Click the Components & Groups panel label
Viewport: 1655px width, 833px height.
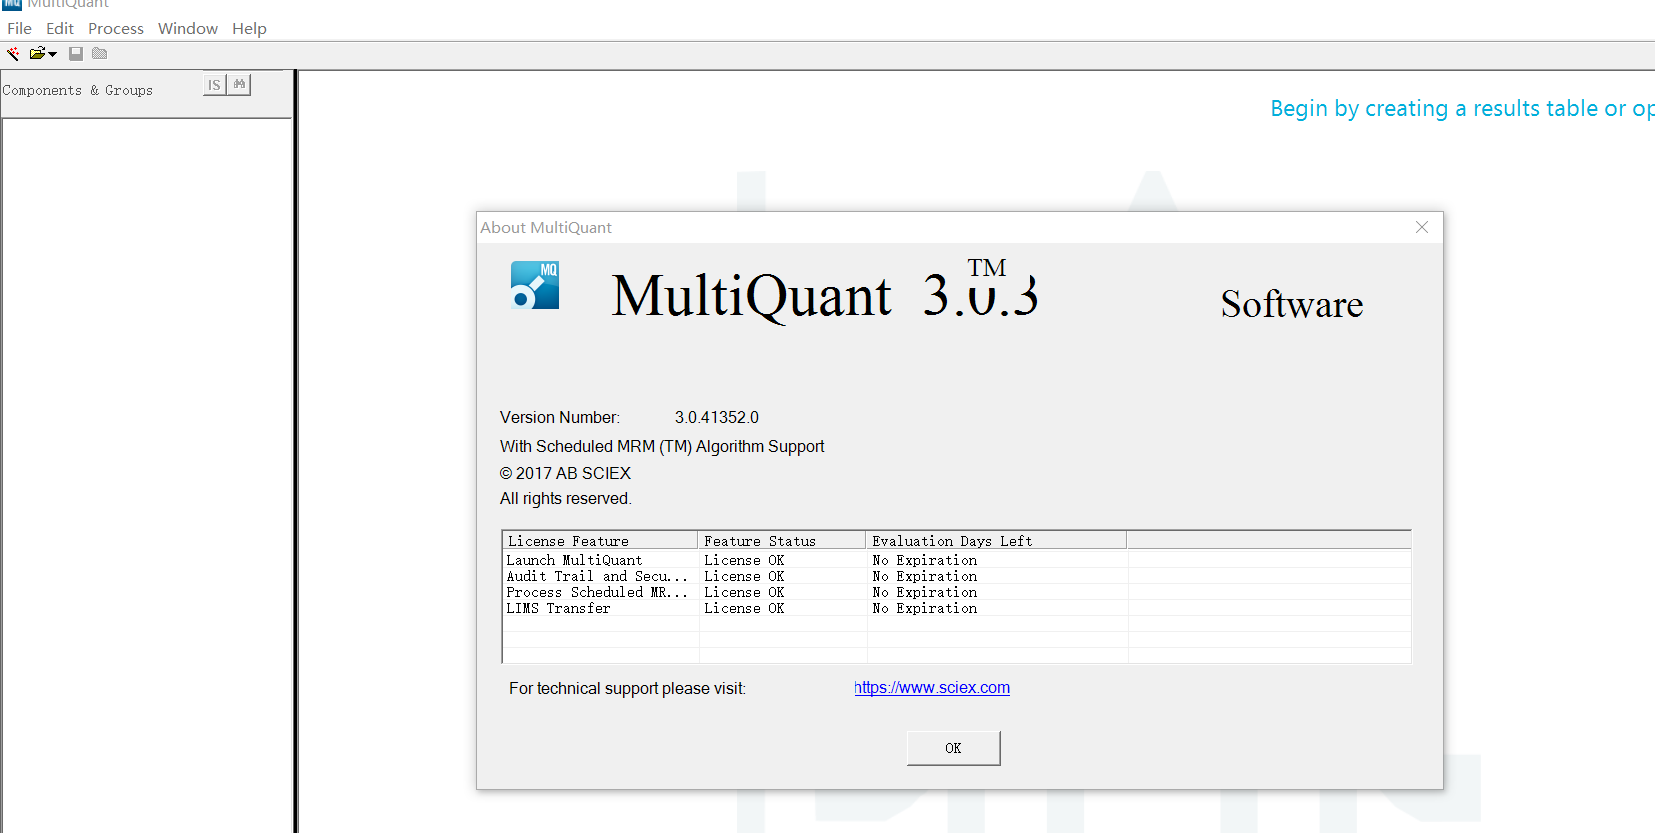coord(77,90)
